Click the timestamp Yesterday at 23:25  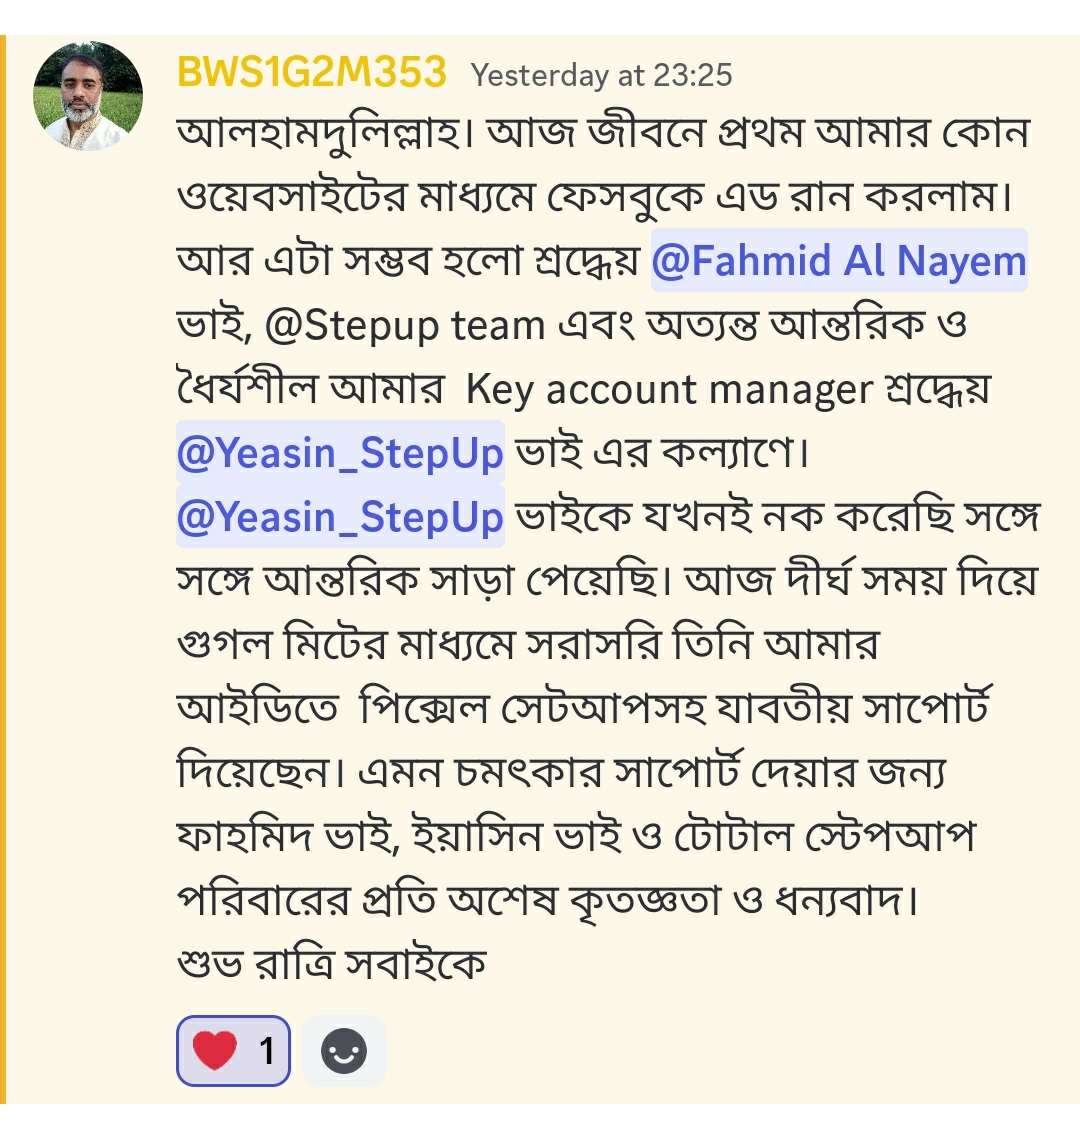[x=601, y=75]
